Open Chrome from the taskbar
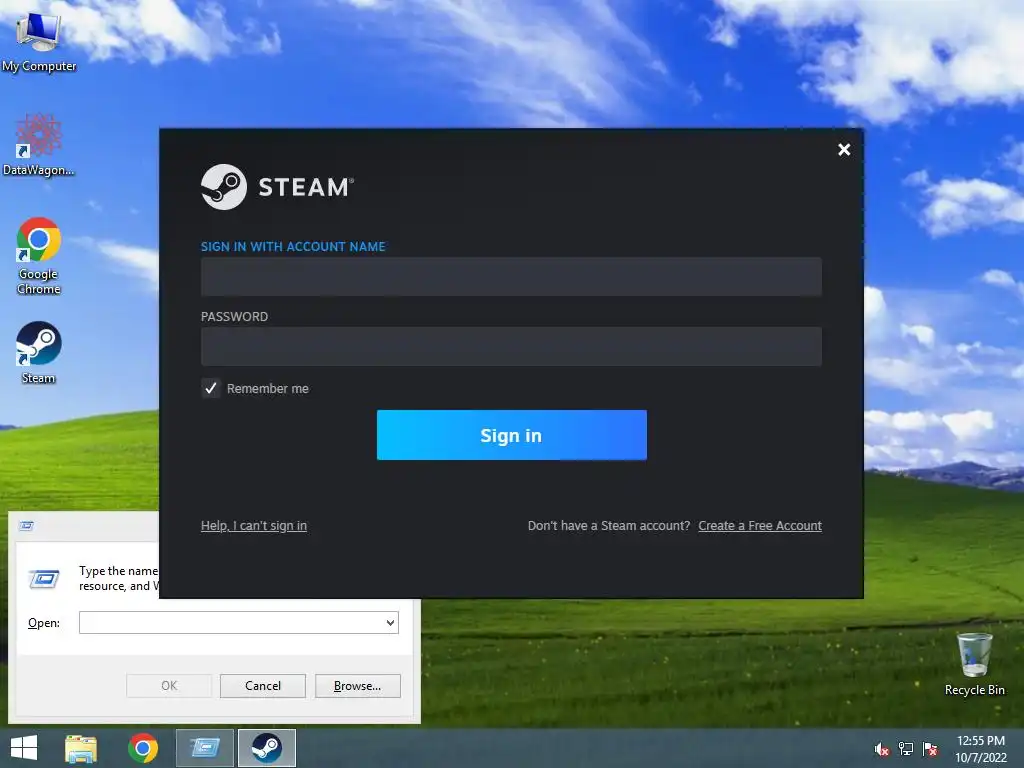The height and width of the screenshot is (768, 1024). [143, 748]
